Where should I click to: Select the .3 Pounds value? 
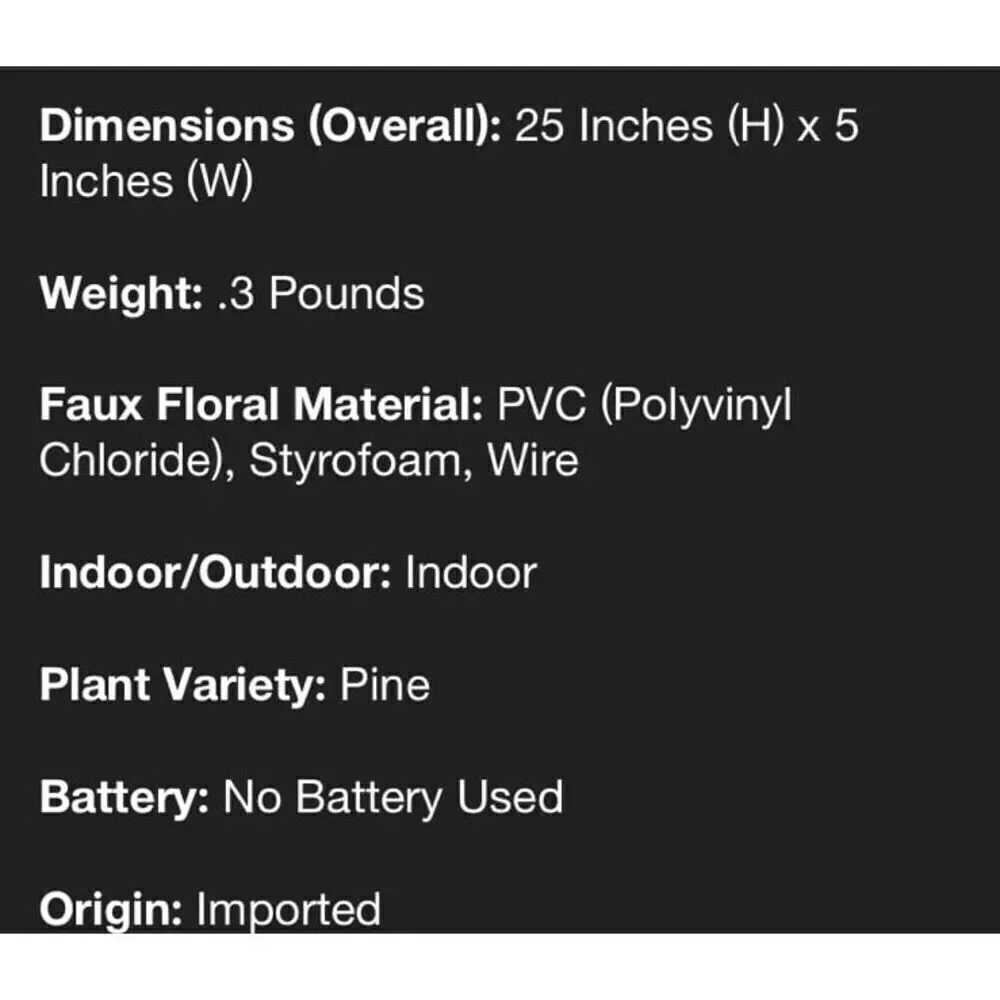coord(321,293)
